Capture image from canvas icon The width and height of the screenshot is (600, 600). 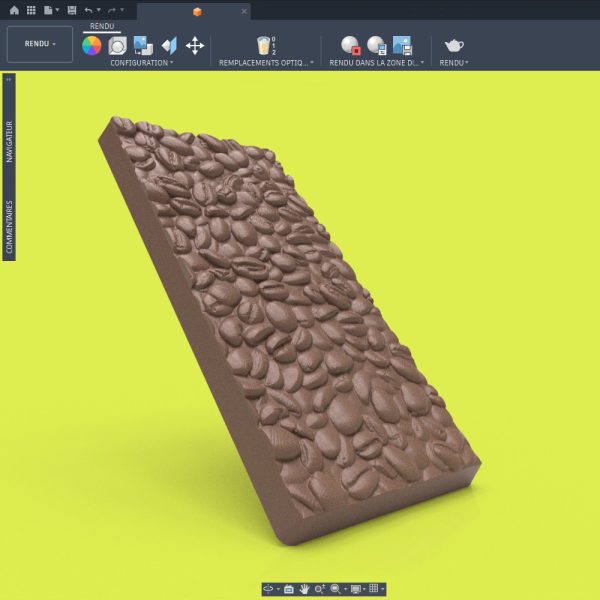click(x=403, y=46)
